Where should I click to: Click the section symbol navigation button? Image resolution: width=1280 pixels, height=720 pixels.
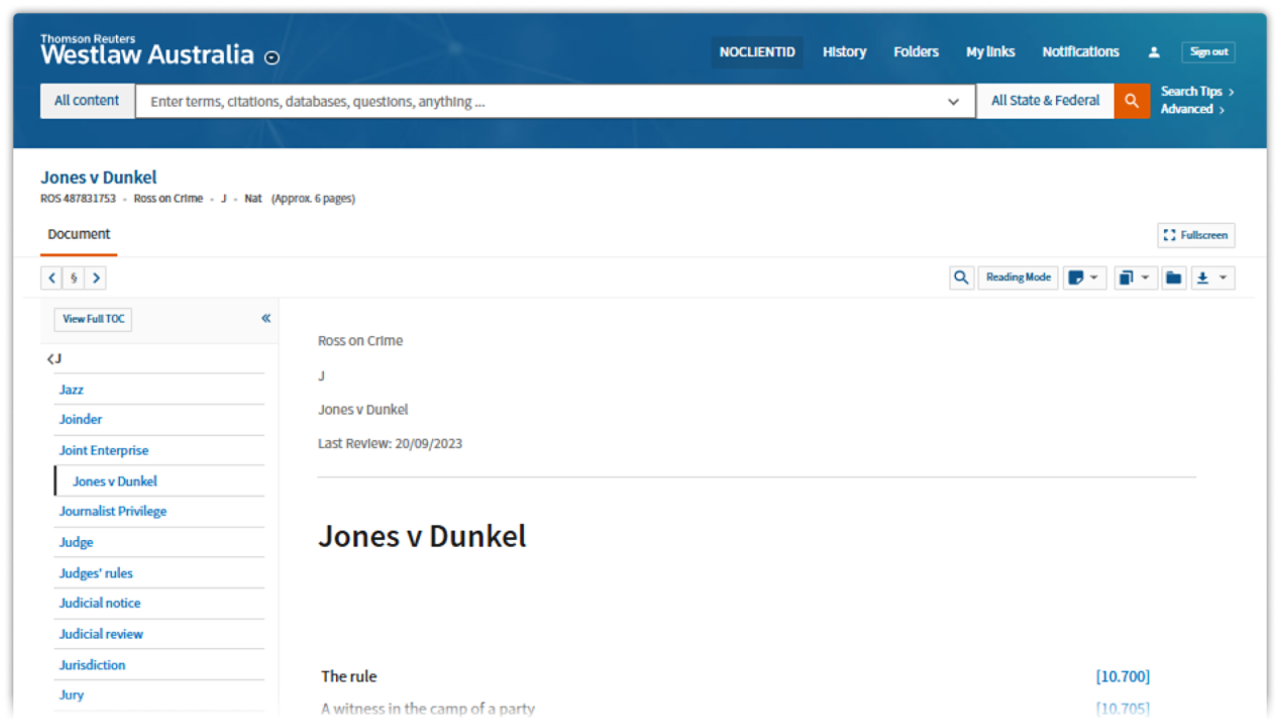click(74, 278)
